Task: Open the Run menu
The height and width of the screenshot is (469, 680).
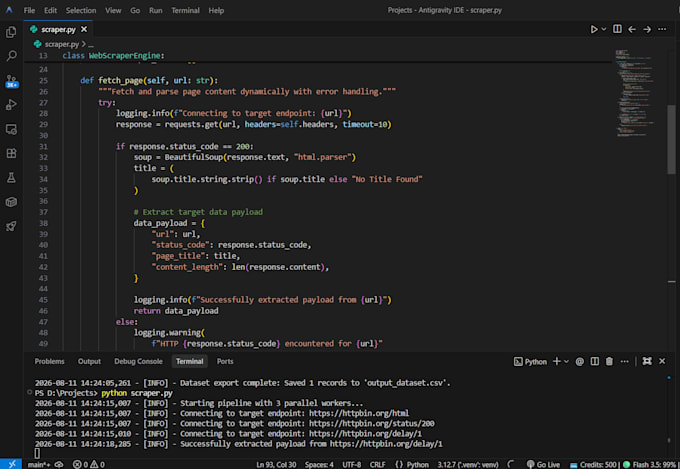Action: click(x=156, y=10)
